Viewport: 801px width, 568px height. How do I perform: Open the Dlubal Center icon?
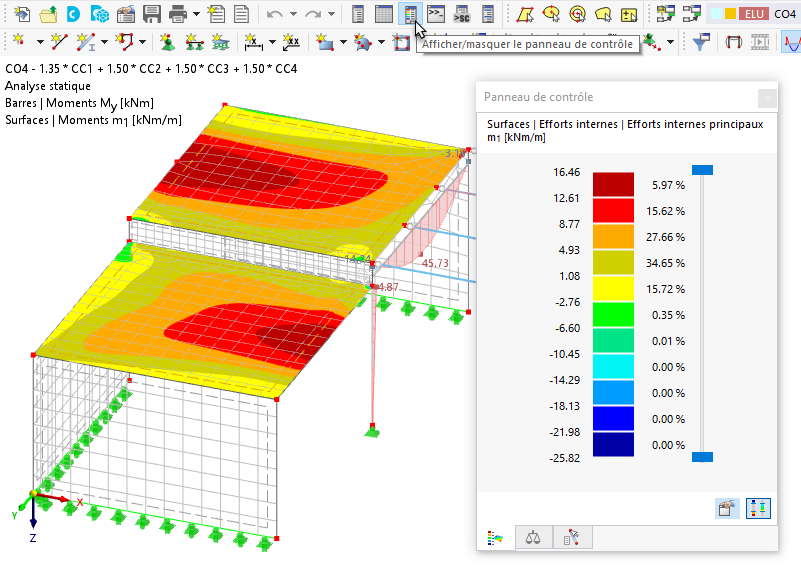pos(74,14)
